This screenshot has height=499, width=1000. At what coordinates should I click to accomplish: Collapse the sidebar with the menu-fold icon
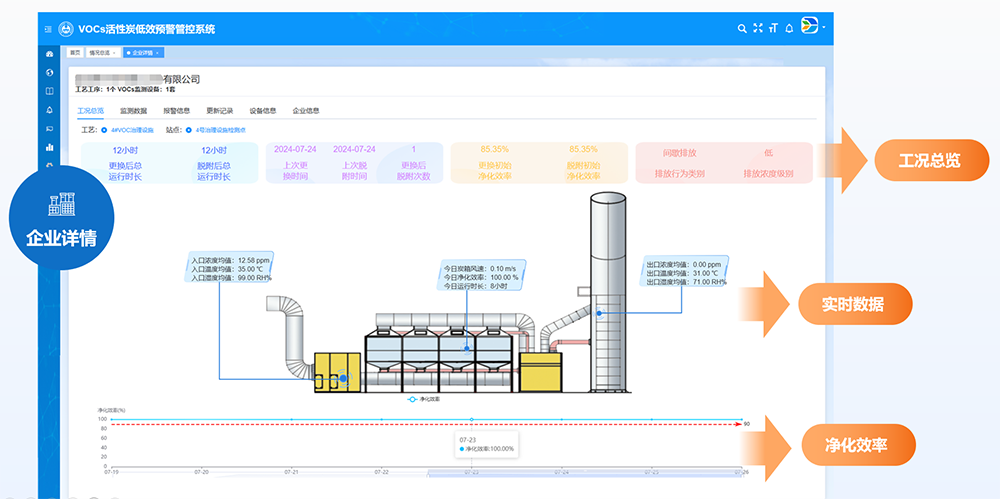(x=48, y=29)
